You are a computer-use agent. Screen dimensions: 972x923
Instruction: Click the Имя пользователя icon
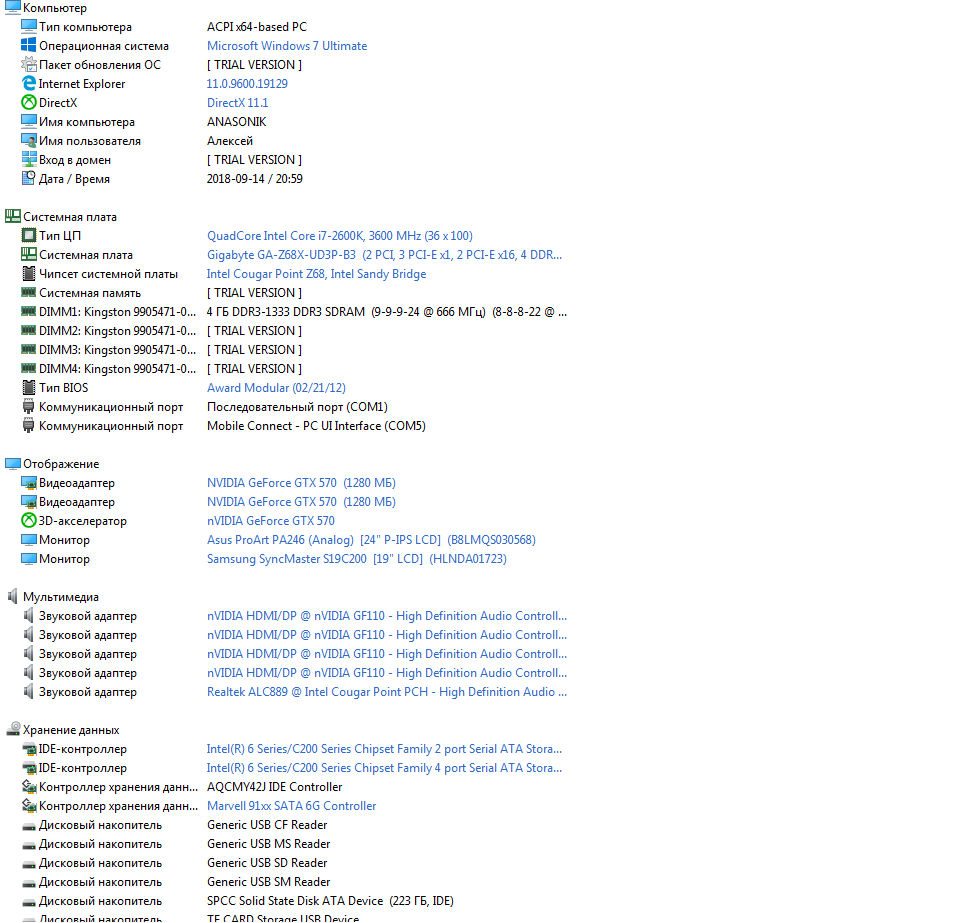tap(29, 141)
